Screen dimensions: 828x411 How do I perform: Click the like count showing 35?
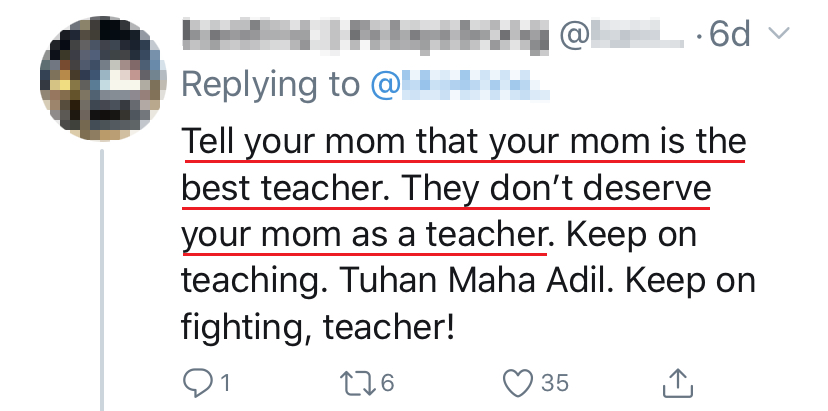554,381
